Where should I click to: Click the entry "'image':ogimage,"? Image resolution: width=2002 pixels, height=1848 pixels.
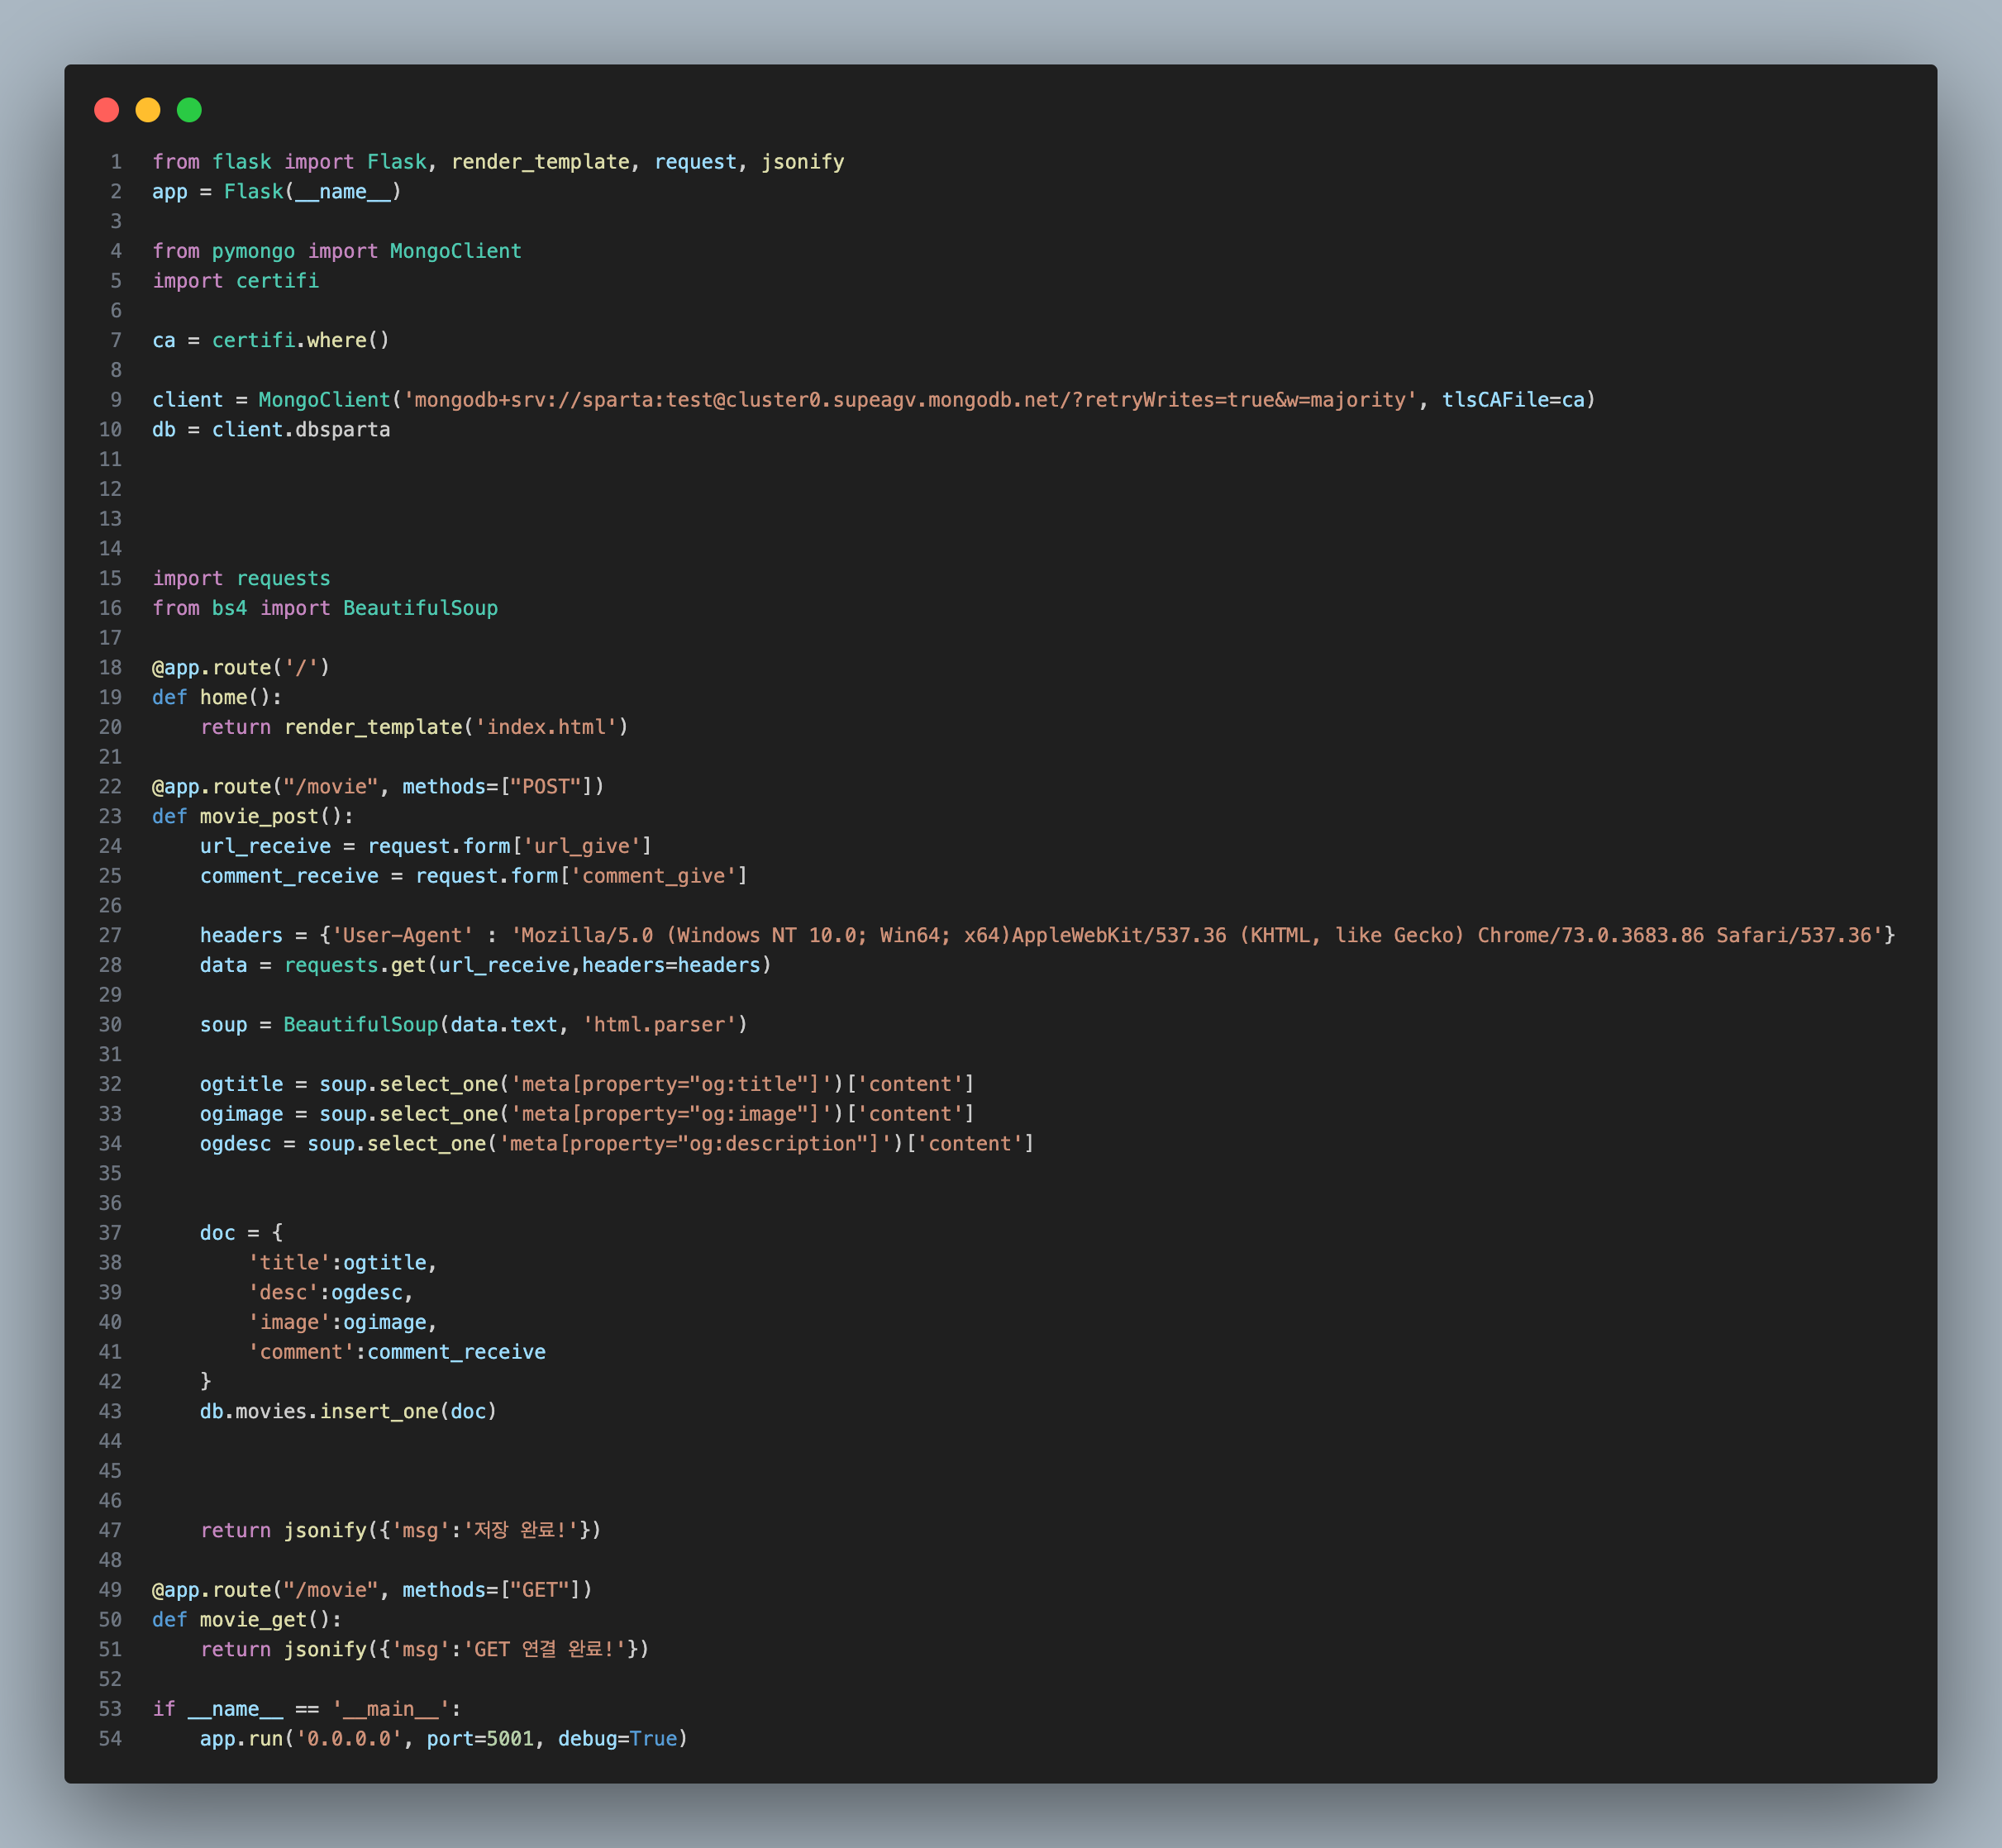click(343, 1323)
